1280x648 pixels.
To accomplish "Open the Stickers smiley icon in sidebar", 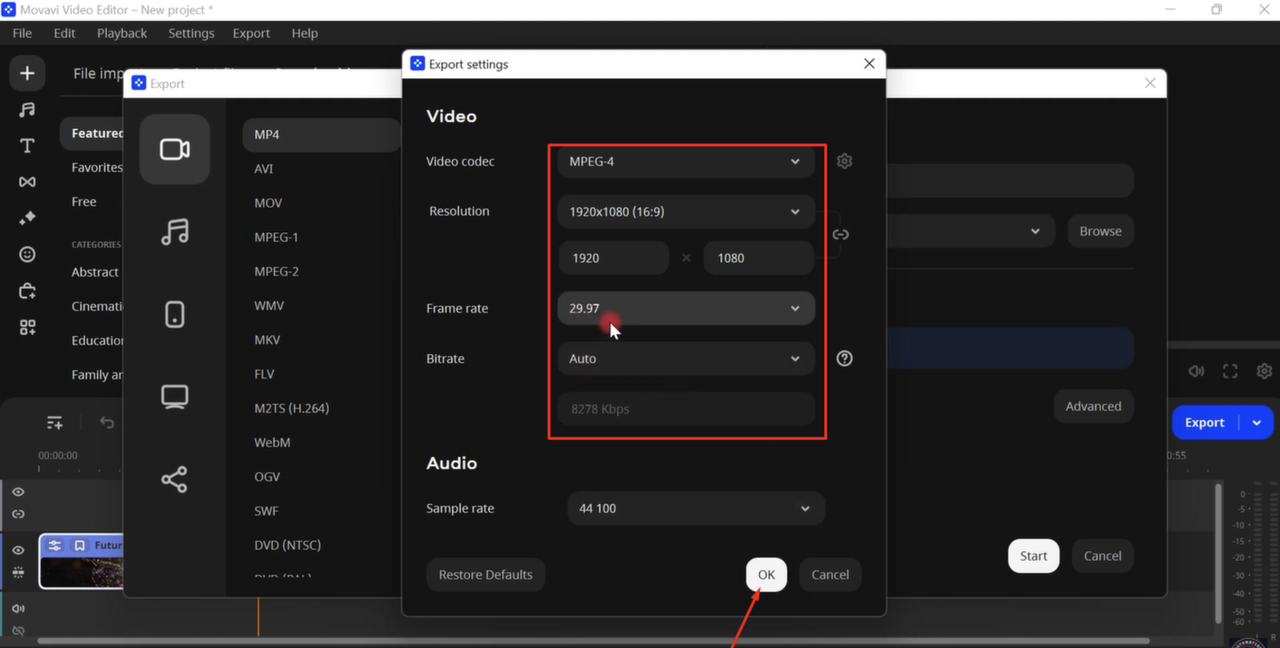I will tap(27, 255).
